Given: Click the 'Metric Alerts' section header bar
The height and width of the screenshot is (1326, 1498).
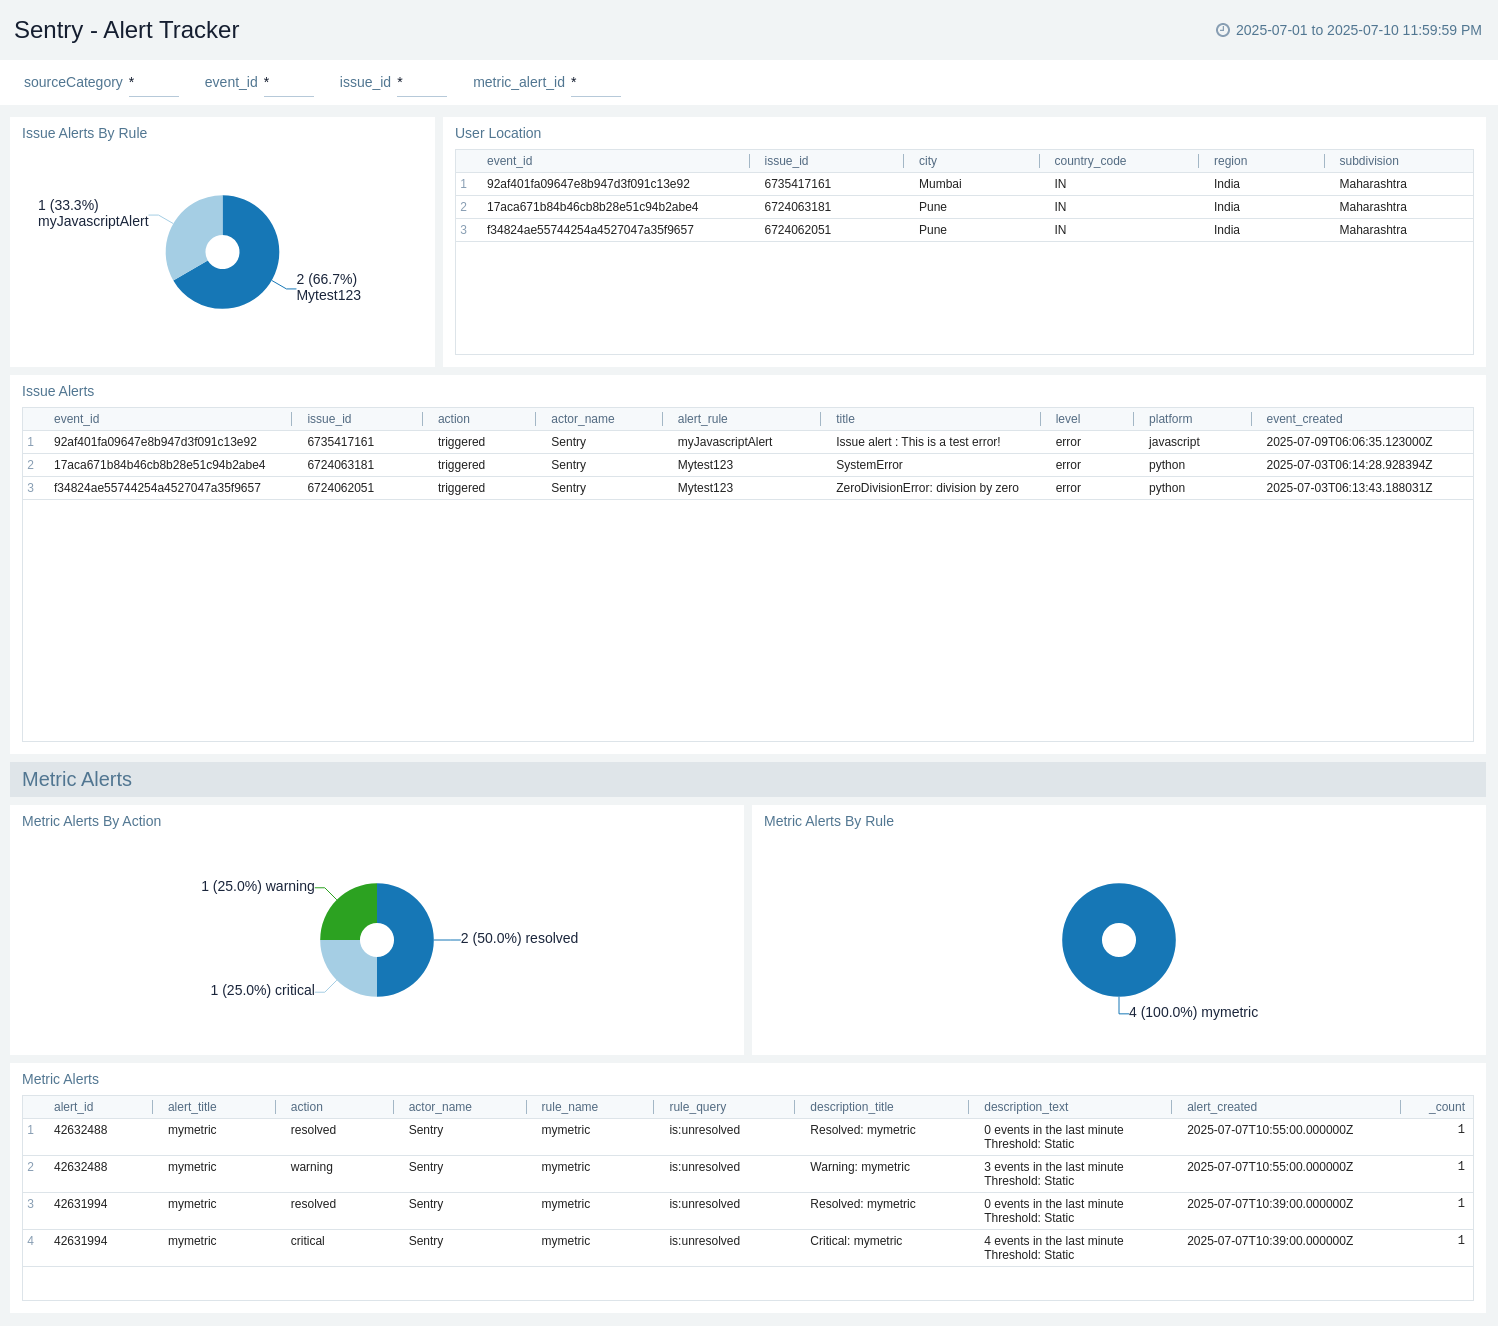Looking at the screenshot, I should point(748,779).
